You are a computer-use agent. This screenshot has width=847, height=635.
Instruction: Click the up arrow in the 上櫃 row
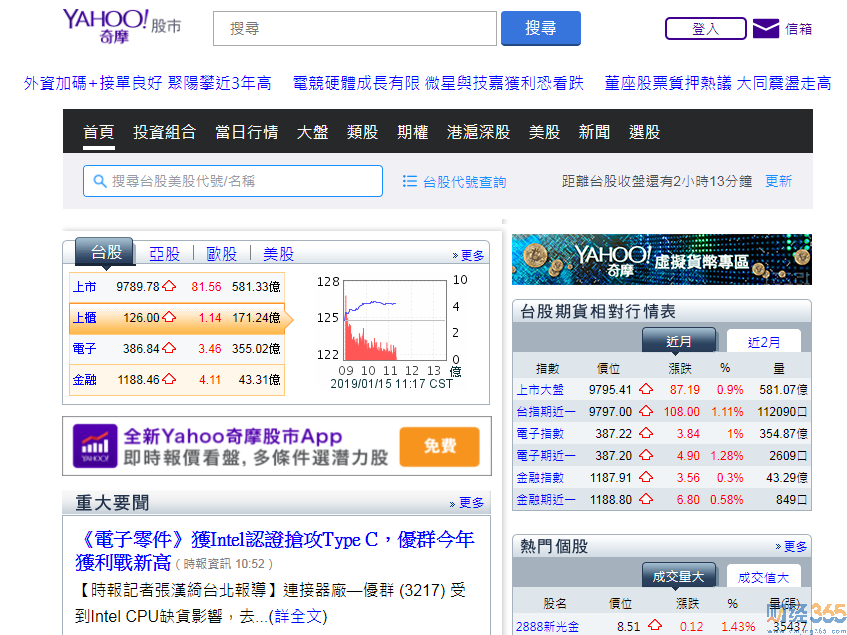click(x=169, y=318)
